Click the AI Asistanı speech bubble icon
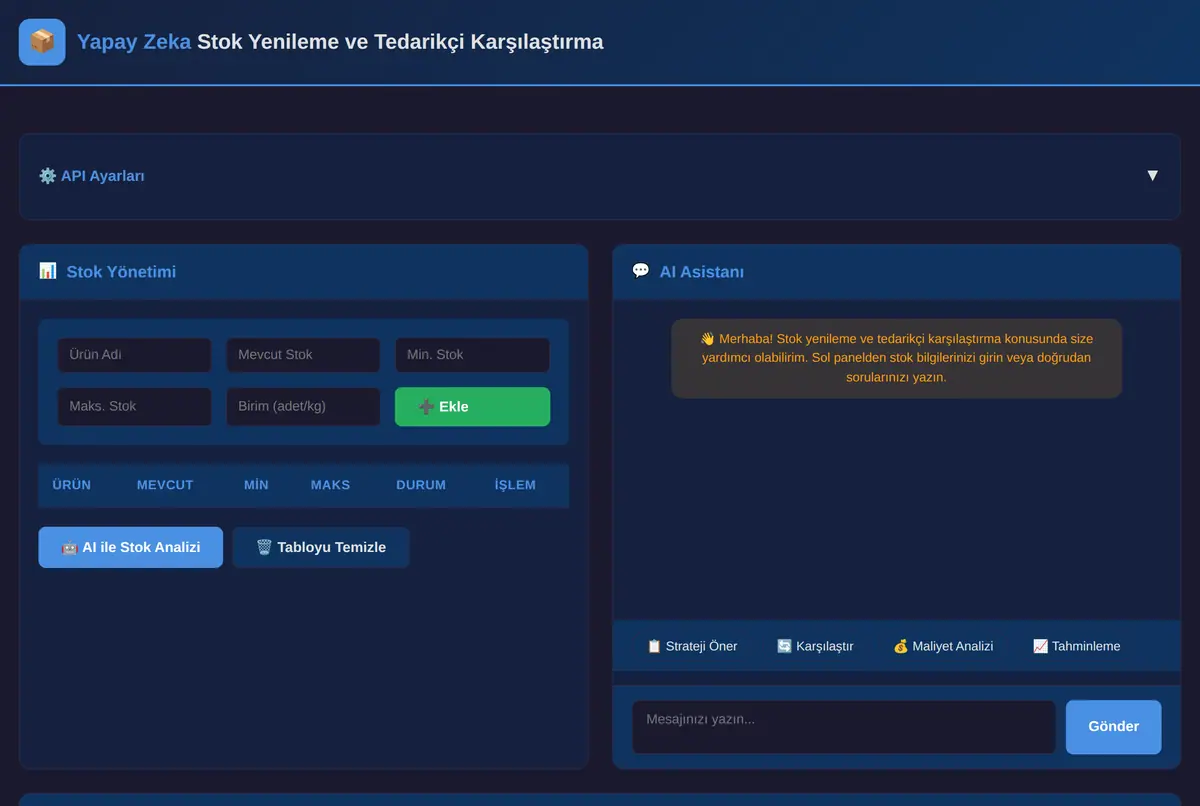The width and height of the screenshot is (1200, 806). pyautogui.click(x=641, y=271)
